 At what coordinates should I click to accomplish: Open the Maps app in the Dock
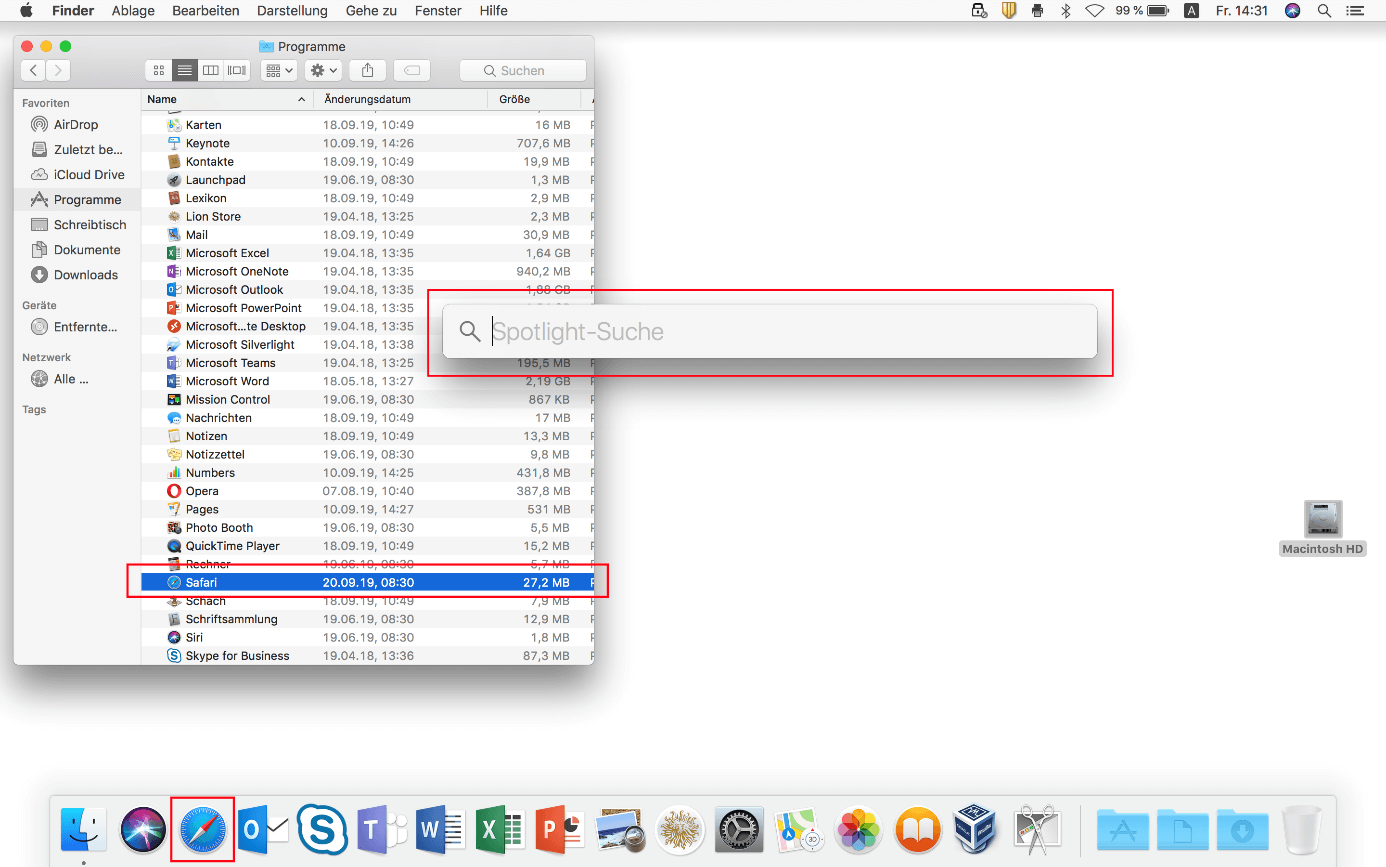tap(799, 829)
